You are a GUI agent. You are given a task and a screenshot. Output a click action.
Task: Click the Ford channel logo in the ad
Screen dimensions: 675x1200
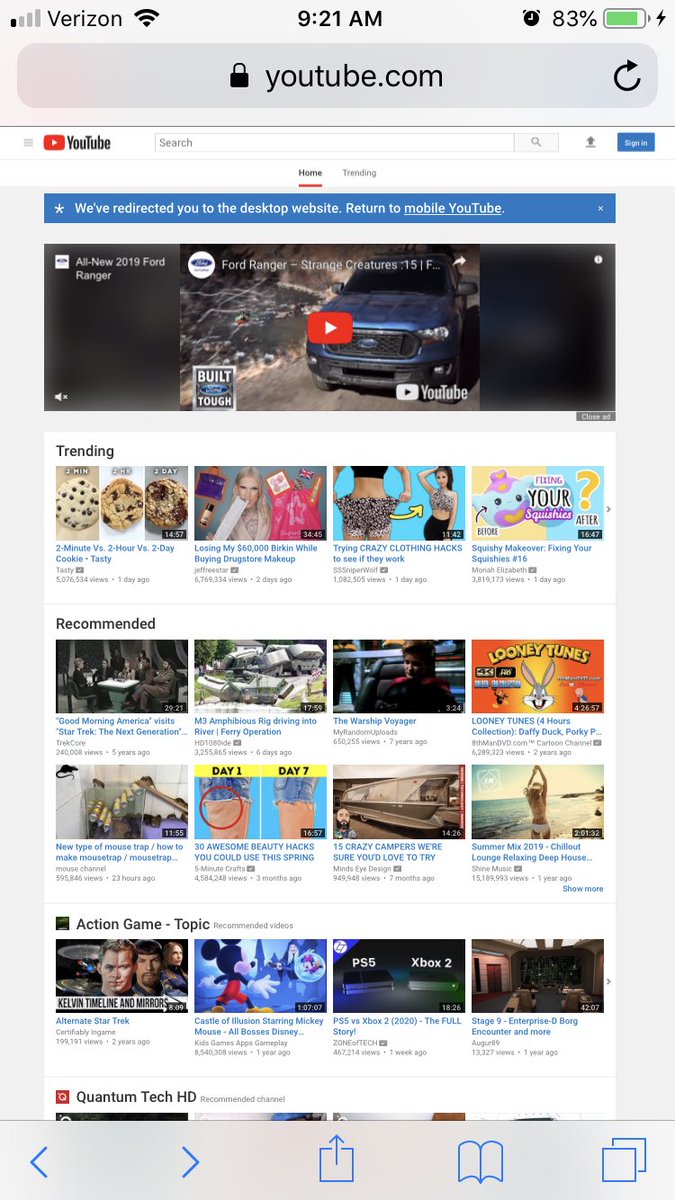201,264
